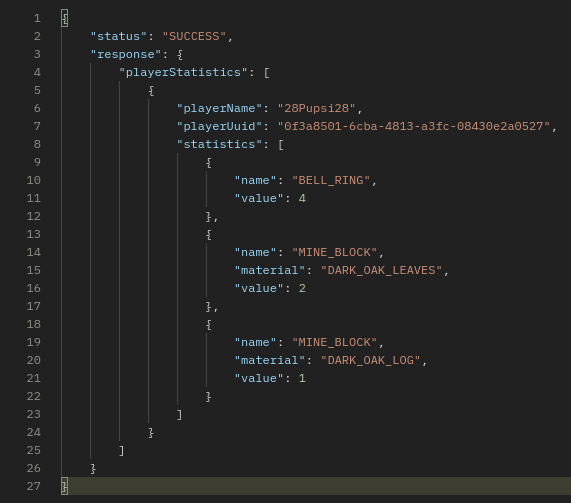Image resolution: width=571 pixels, height=503 pixels.
Task: Click the "response" key on line 3
Action: (x=126, y=55)
